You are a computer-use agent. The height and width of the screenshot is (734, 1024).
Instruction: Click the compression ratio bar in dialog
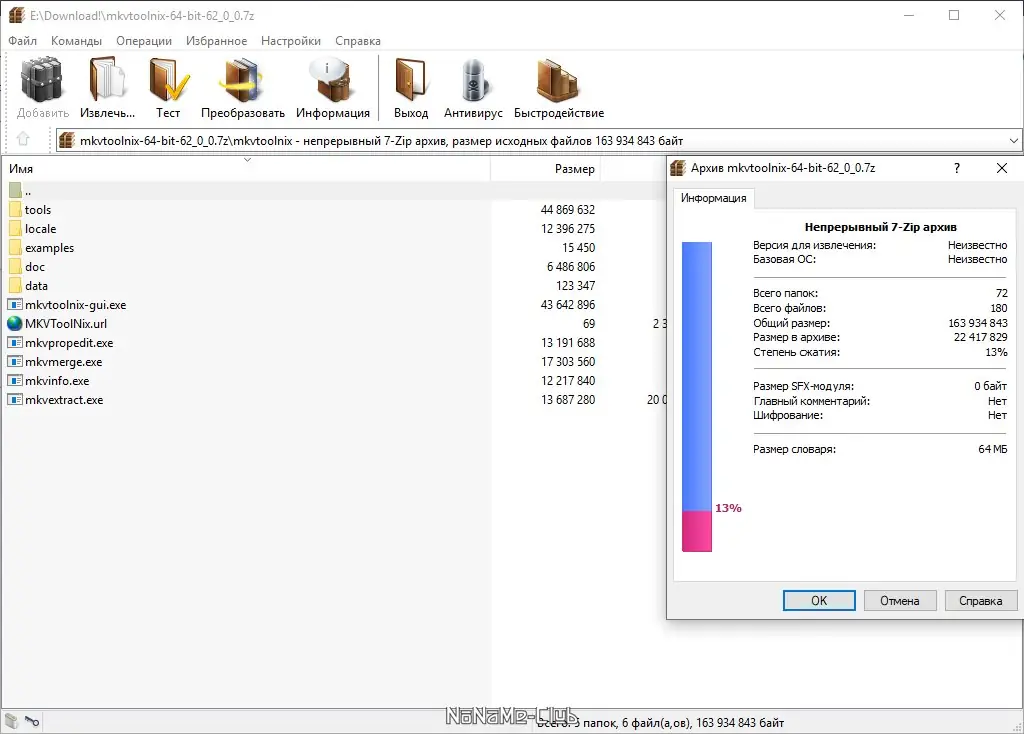697,396
